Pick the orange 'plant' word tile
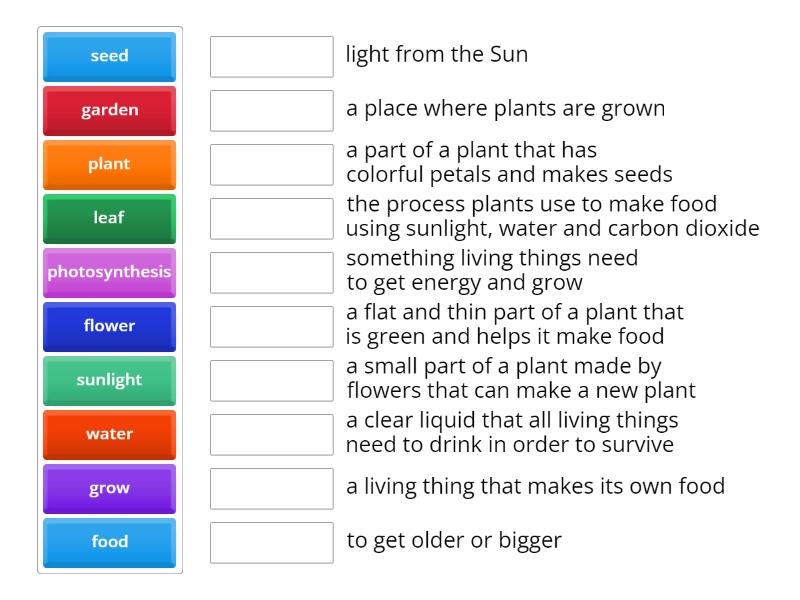 point(109,164)
